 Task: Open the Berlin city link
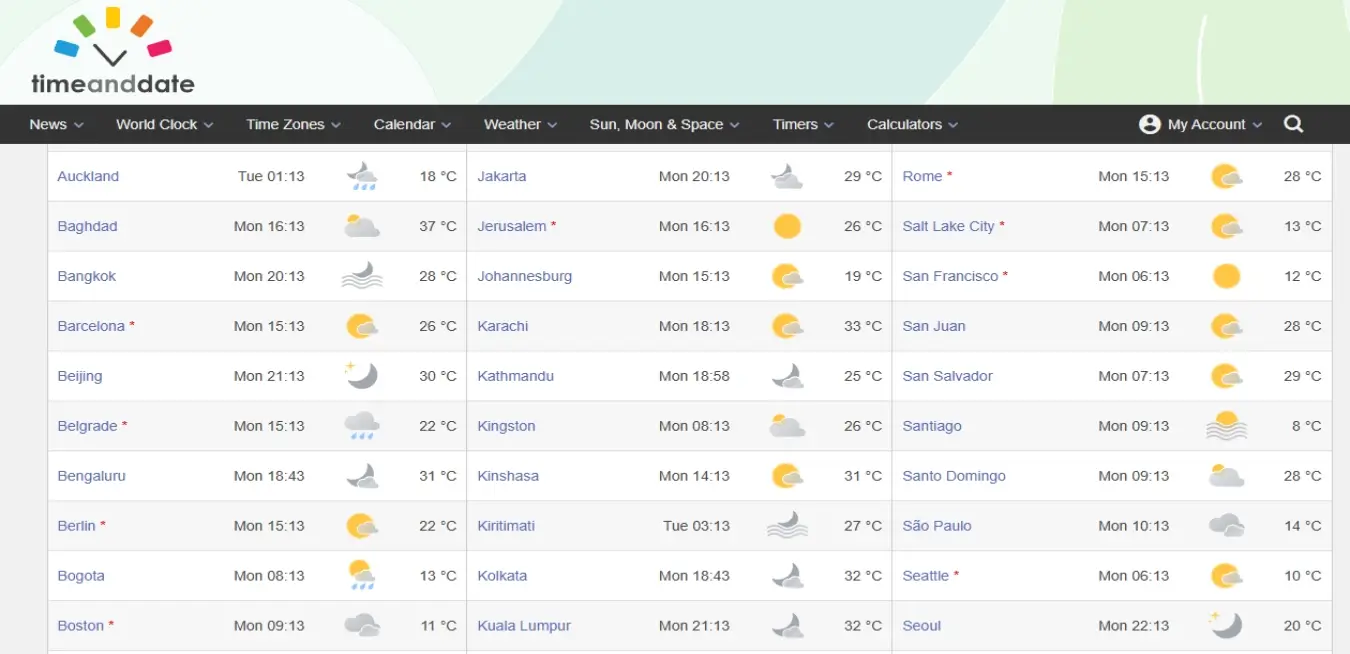click(x=76, y=526)
